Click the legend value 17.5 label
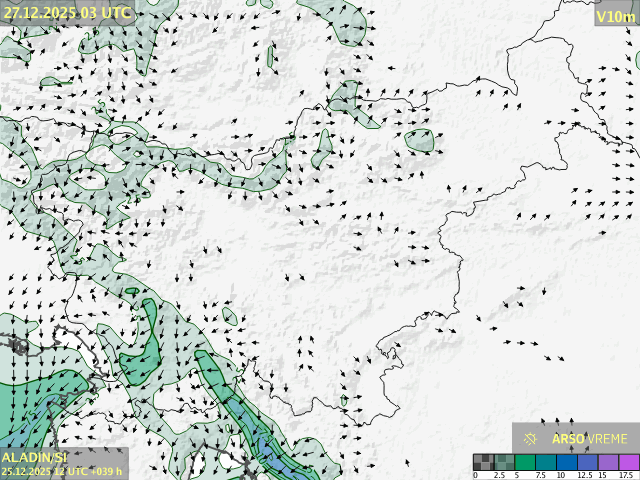This screenshot has height=480, width=640. click(624, 475)
